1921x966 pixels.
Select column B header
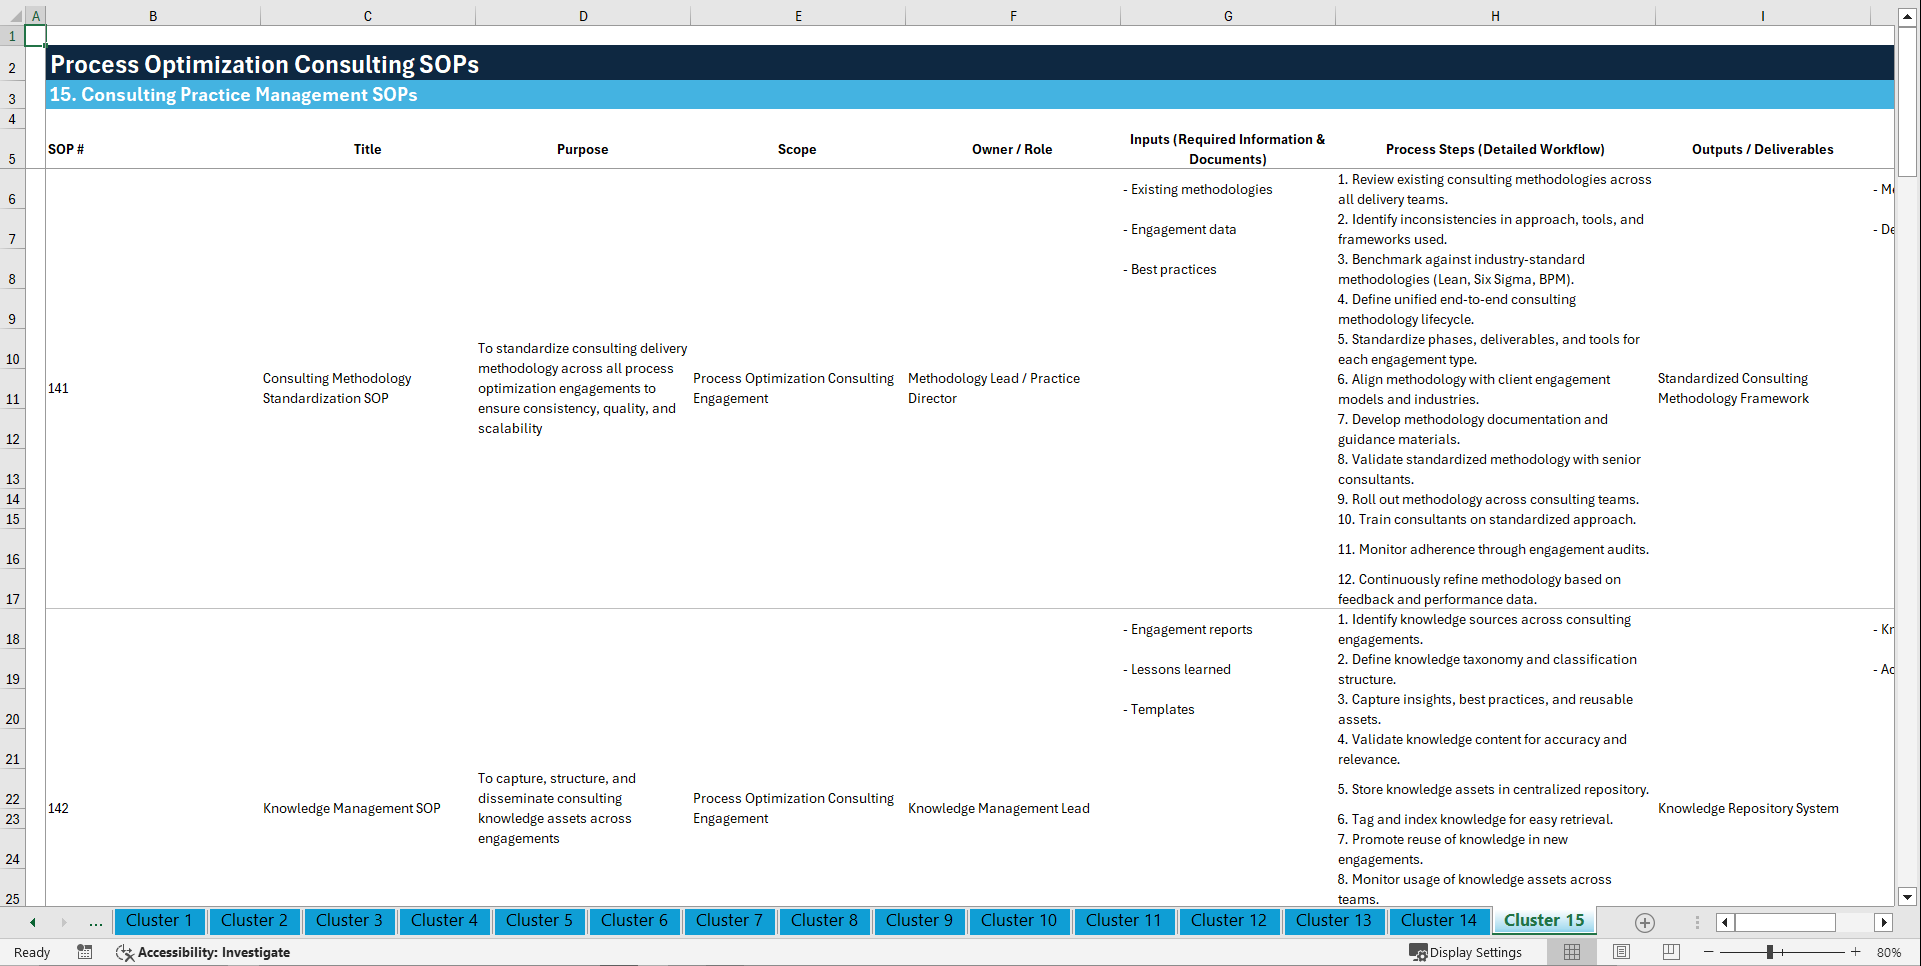pos(153,16)
